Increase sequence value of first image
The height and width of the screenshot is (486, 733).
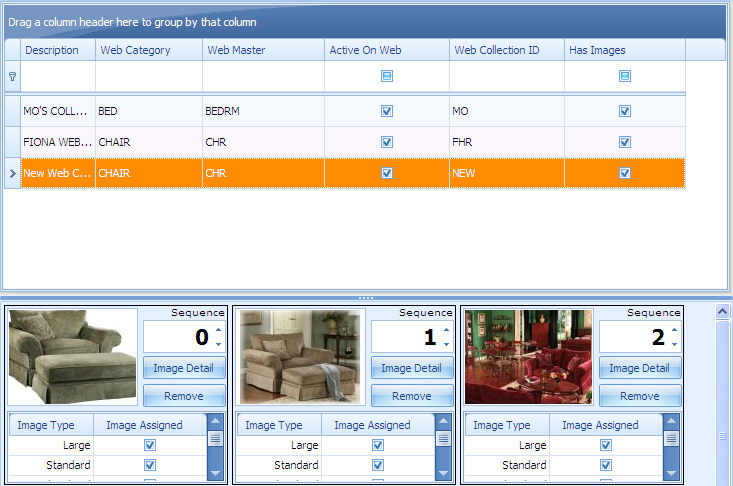218,330
